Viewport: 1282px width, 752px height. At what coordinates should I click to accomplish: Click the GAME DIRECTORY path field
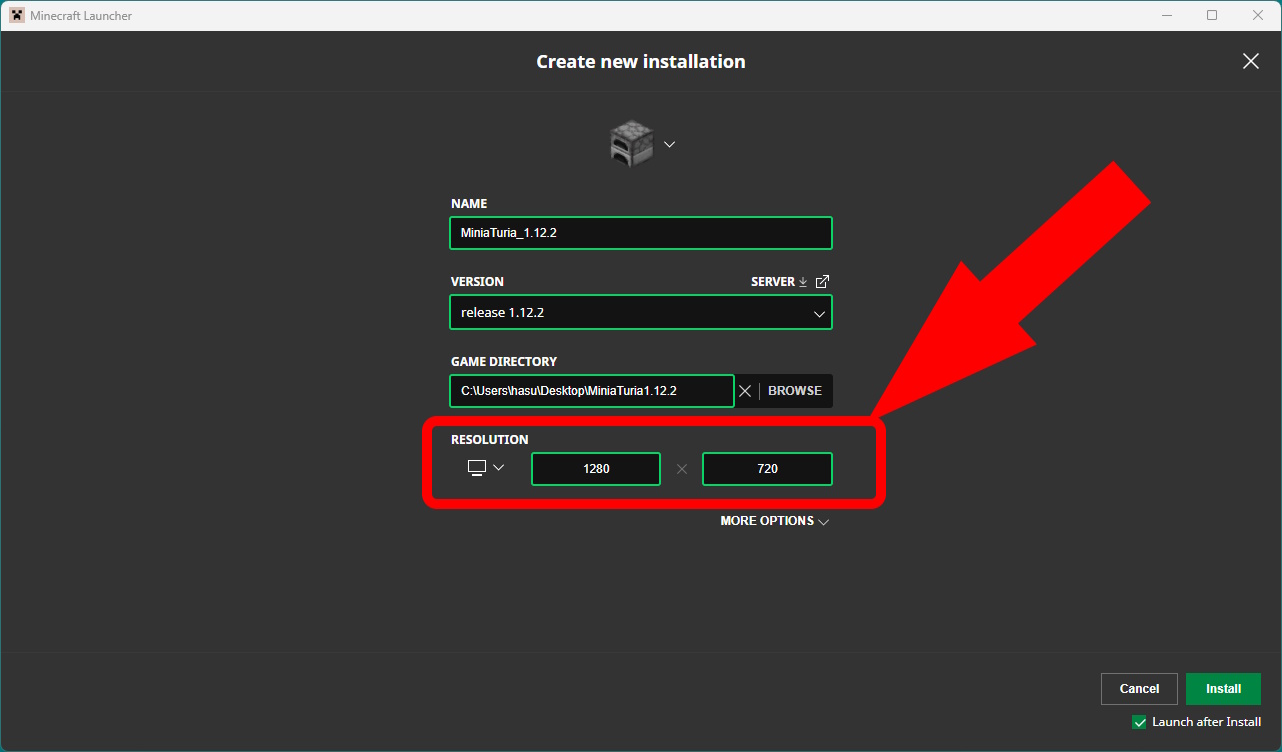pos(592,391)
